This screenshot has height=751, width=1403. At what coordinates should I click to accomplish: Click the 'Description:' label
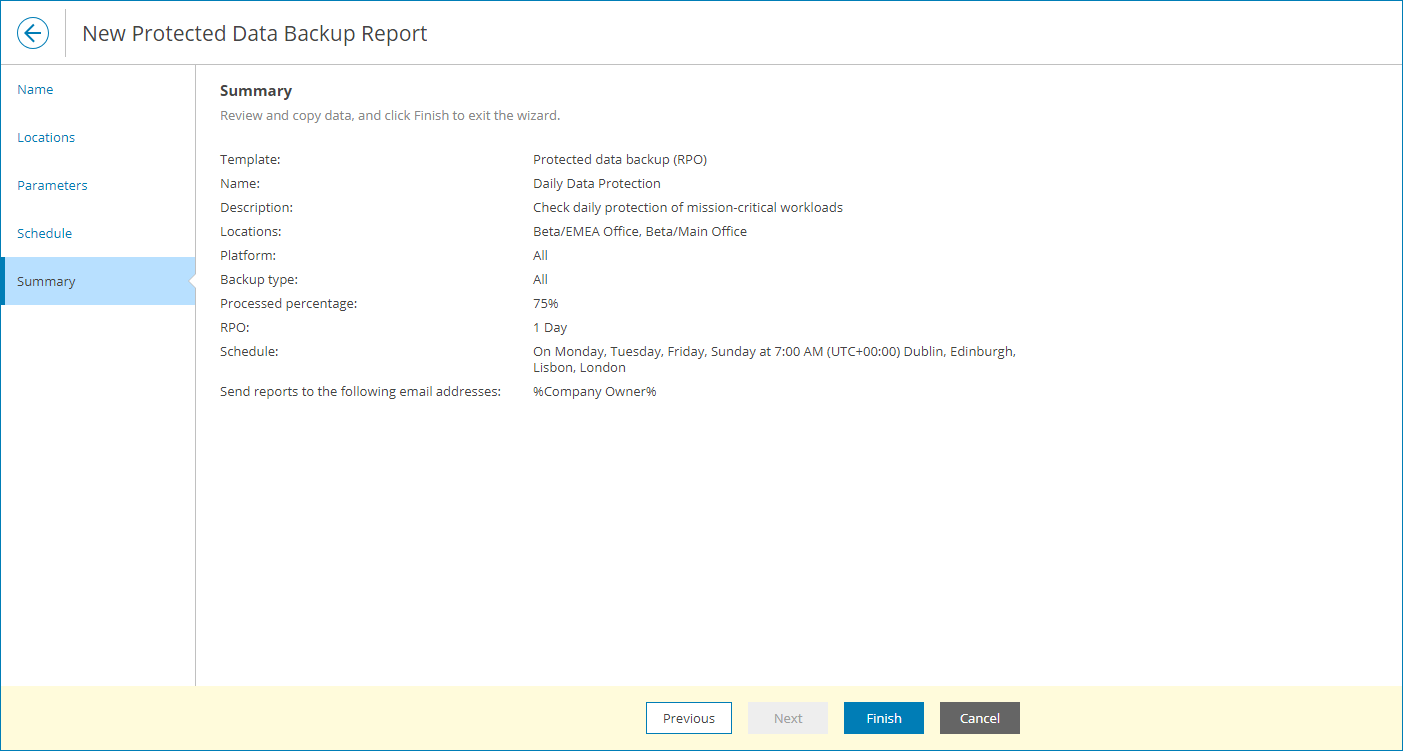tap(257, 207)
